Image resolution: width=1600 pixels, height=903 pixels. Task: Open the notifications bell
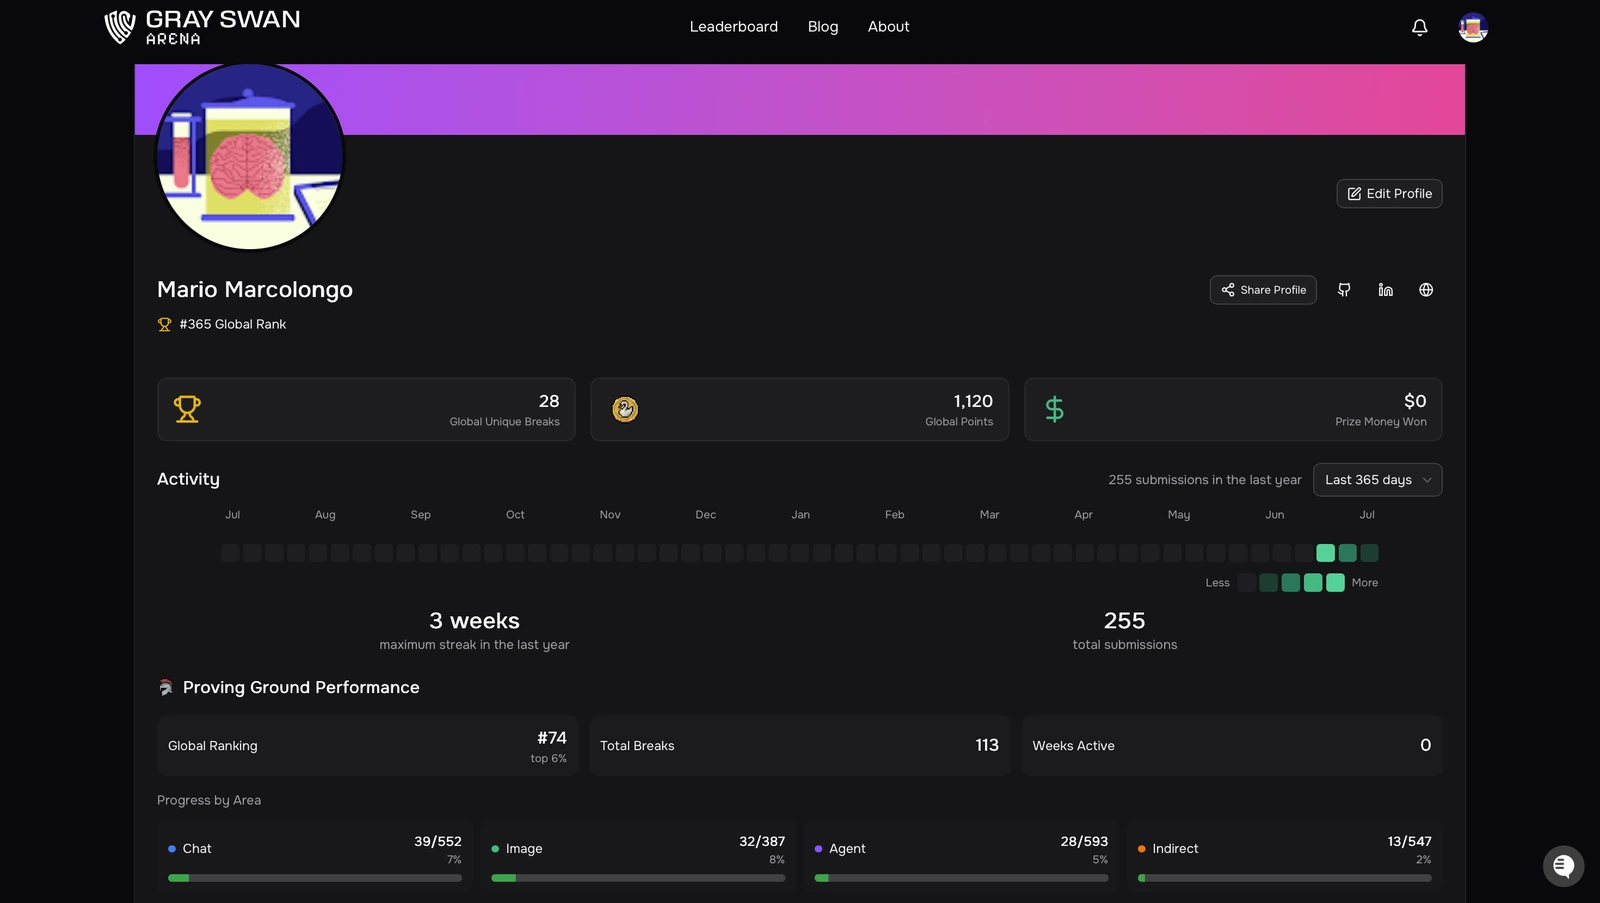1419,27
